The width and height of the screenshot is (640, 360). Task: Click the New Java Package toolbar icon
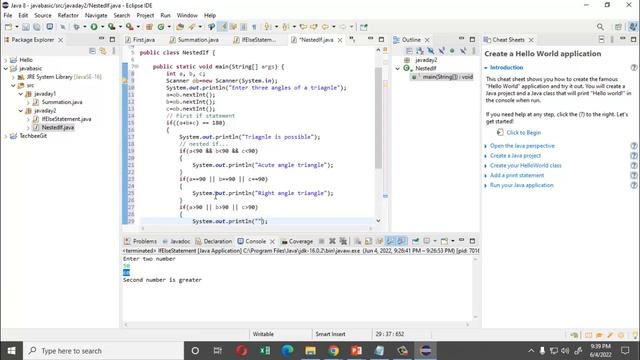click(x=149, y=27)
